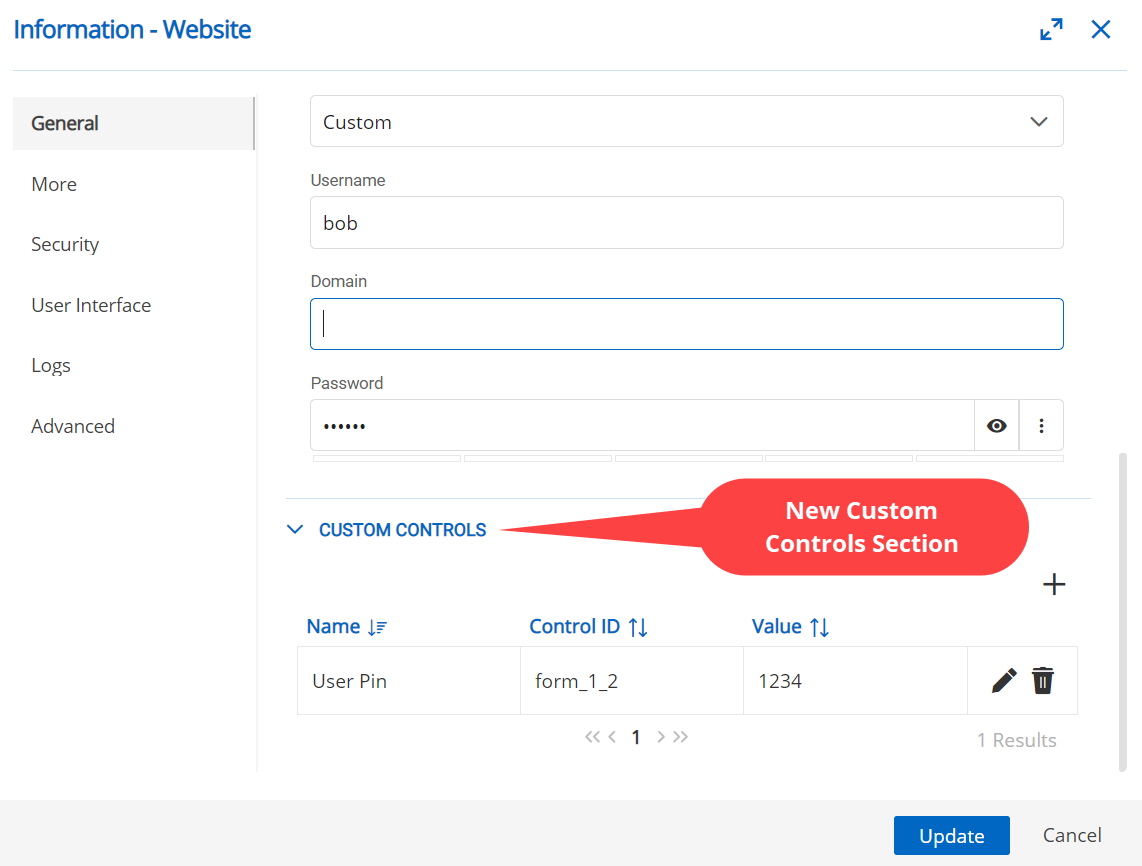Screen dimensions: 1142x866
Task: Close the Information dialog with X
Action: (1101, 30)
